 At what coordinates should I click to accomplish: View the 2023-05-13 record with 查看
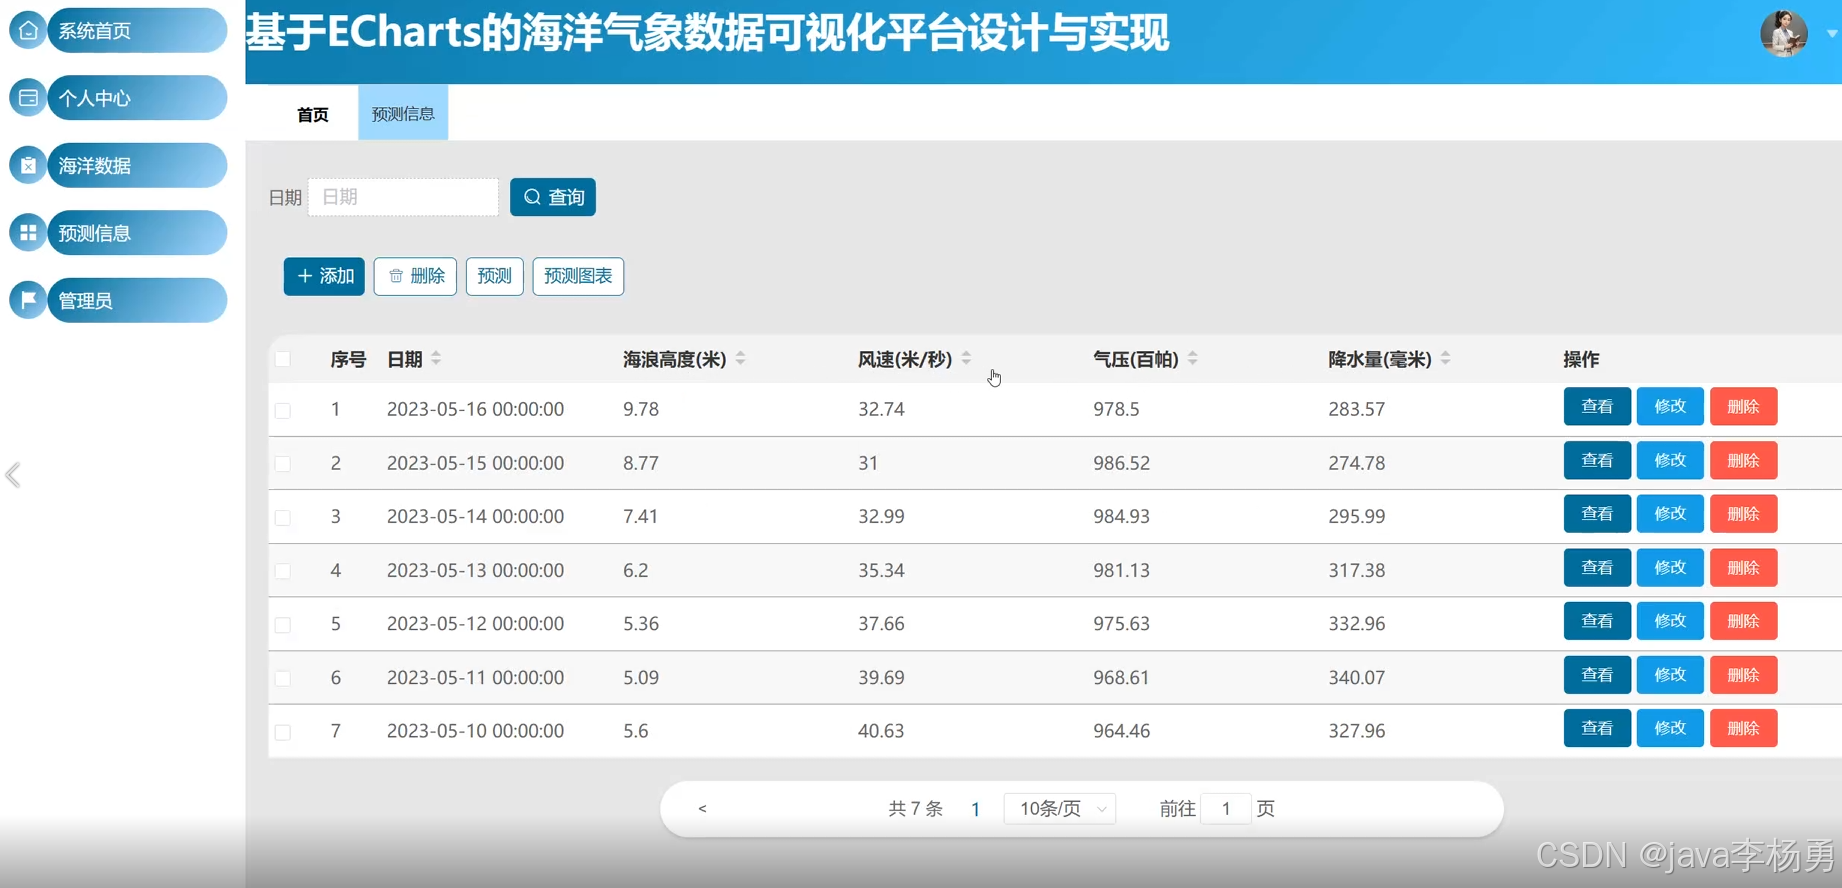click(1597, 568)
